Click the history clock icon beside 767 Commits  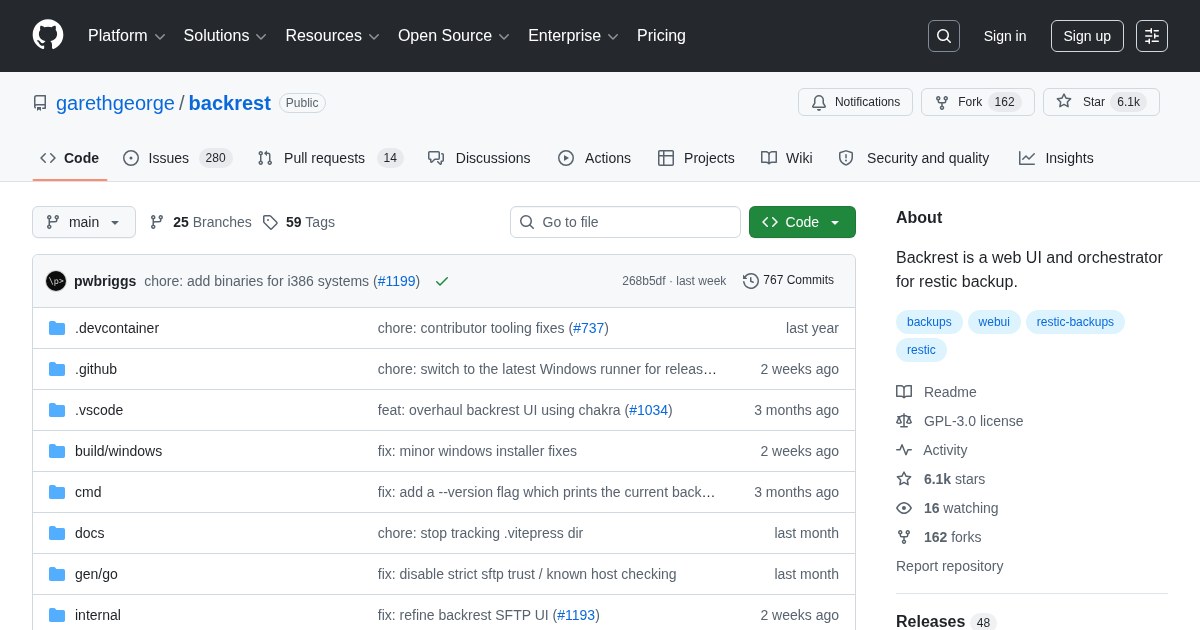click(x=751, y=281)
